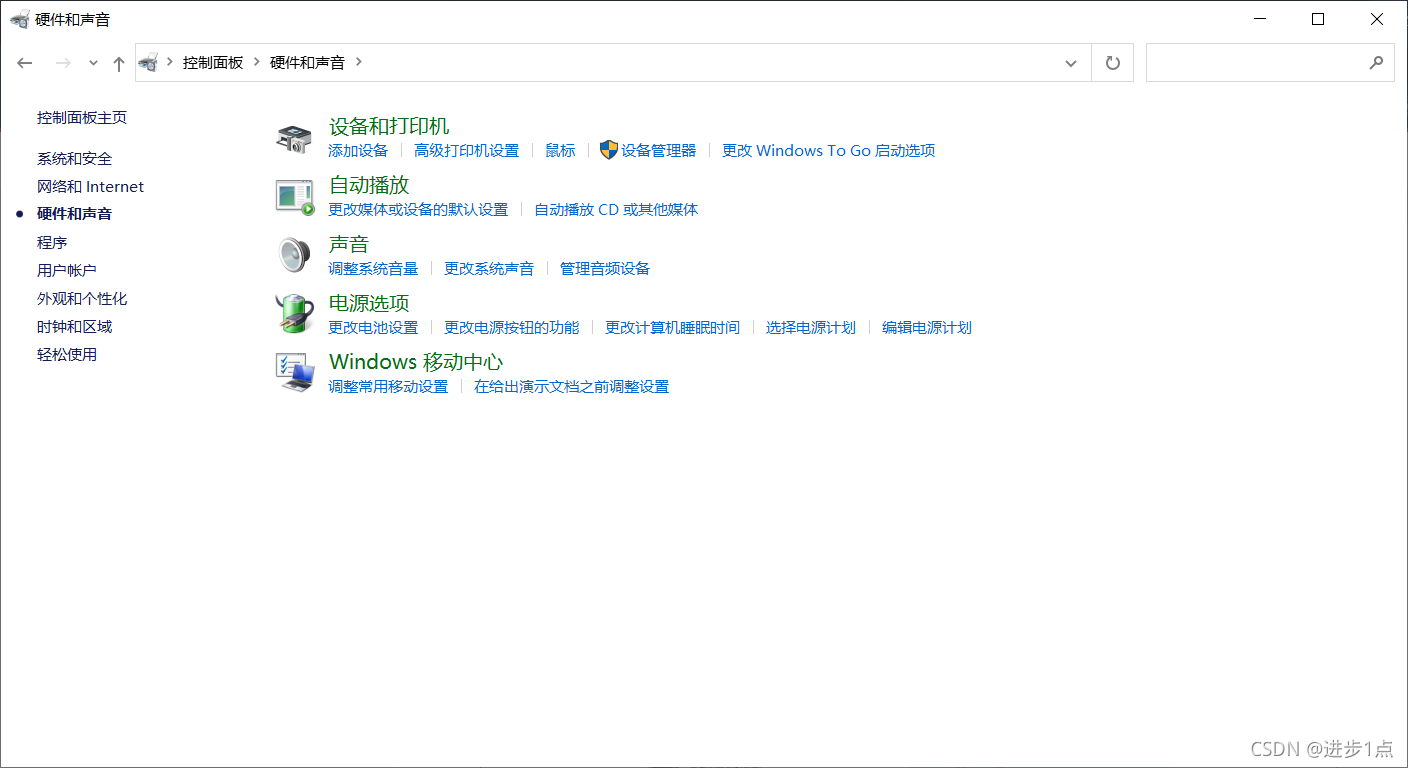Open the Windows 移动中心 heading link

(x=416, y=362)
